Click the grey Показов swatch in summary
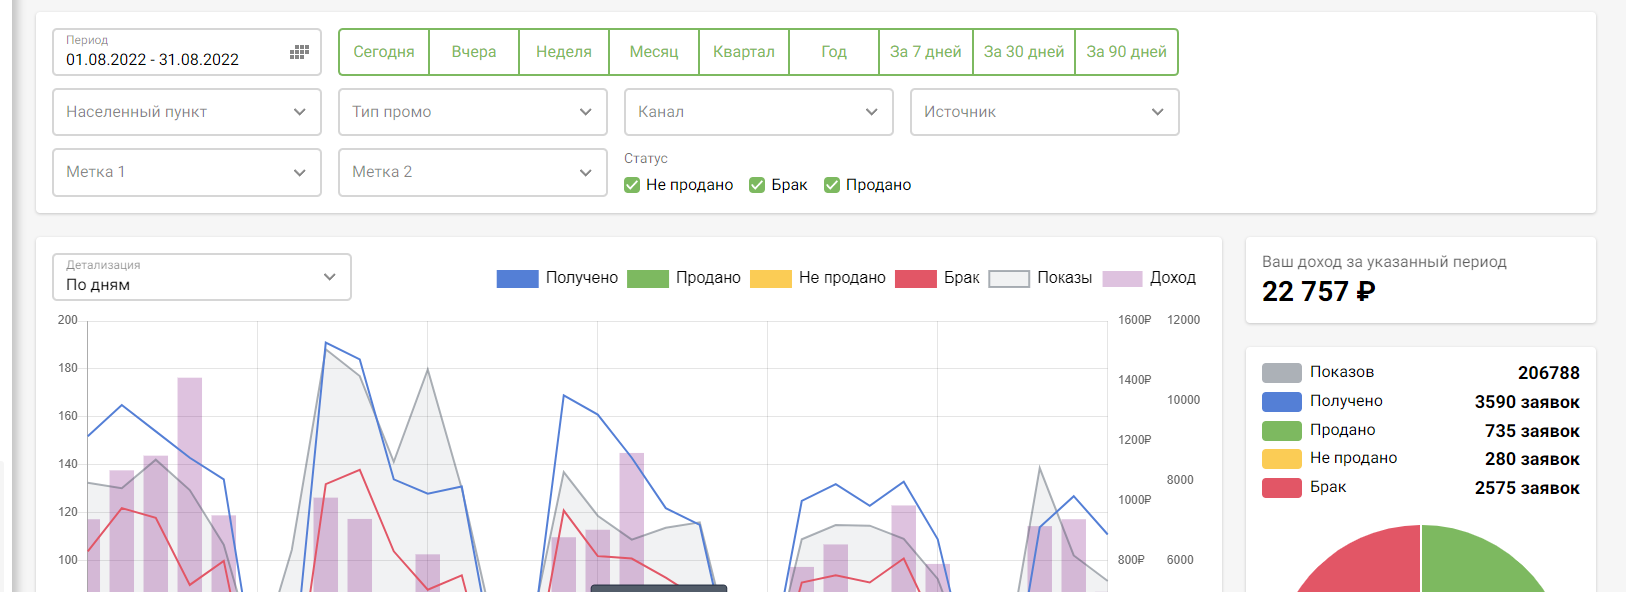 (1282, 373)
